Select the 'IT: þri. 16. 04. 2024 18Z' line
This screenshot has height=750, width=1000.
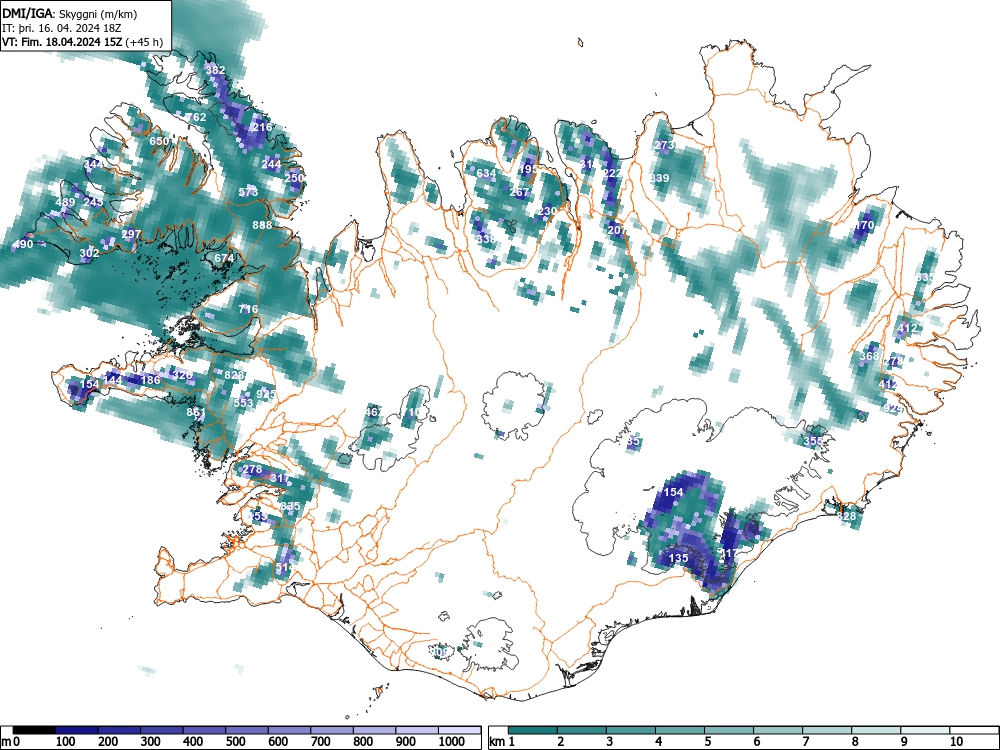61,28
